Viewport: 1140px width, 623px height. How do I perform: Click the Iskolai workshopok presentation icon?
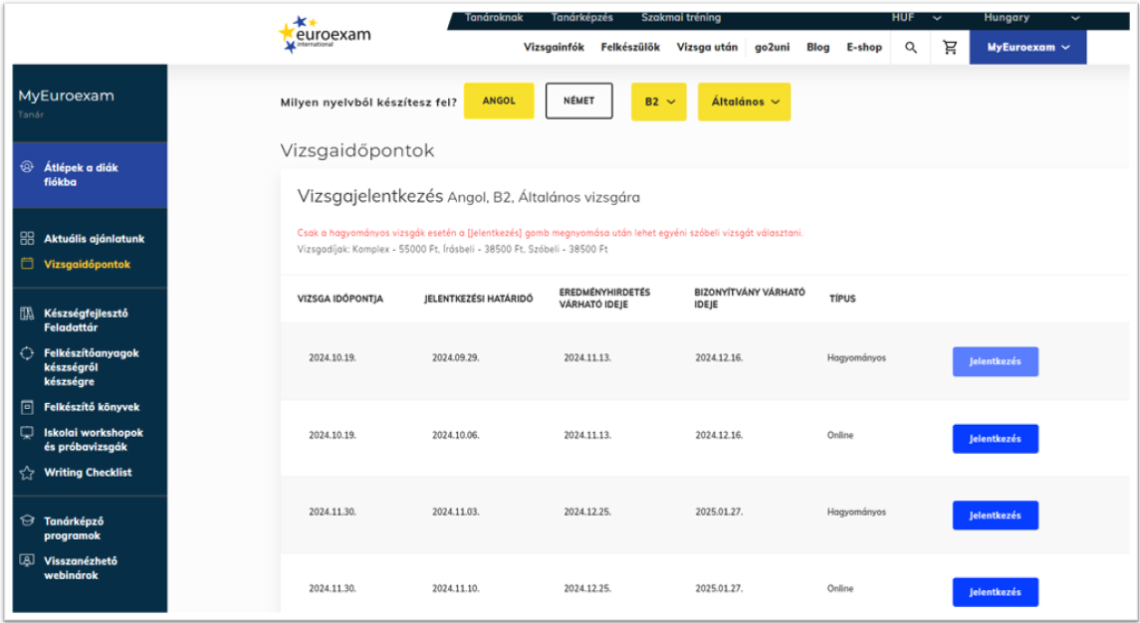pos(27,433)
